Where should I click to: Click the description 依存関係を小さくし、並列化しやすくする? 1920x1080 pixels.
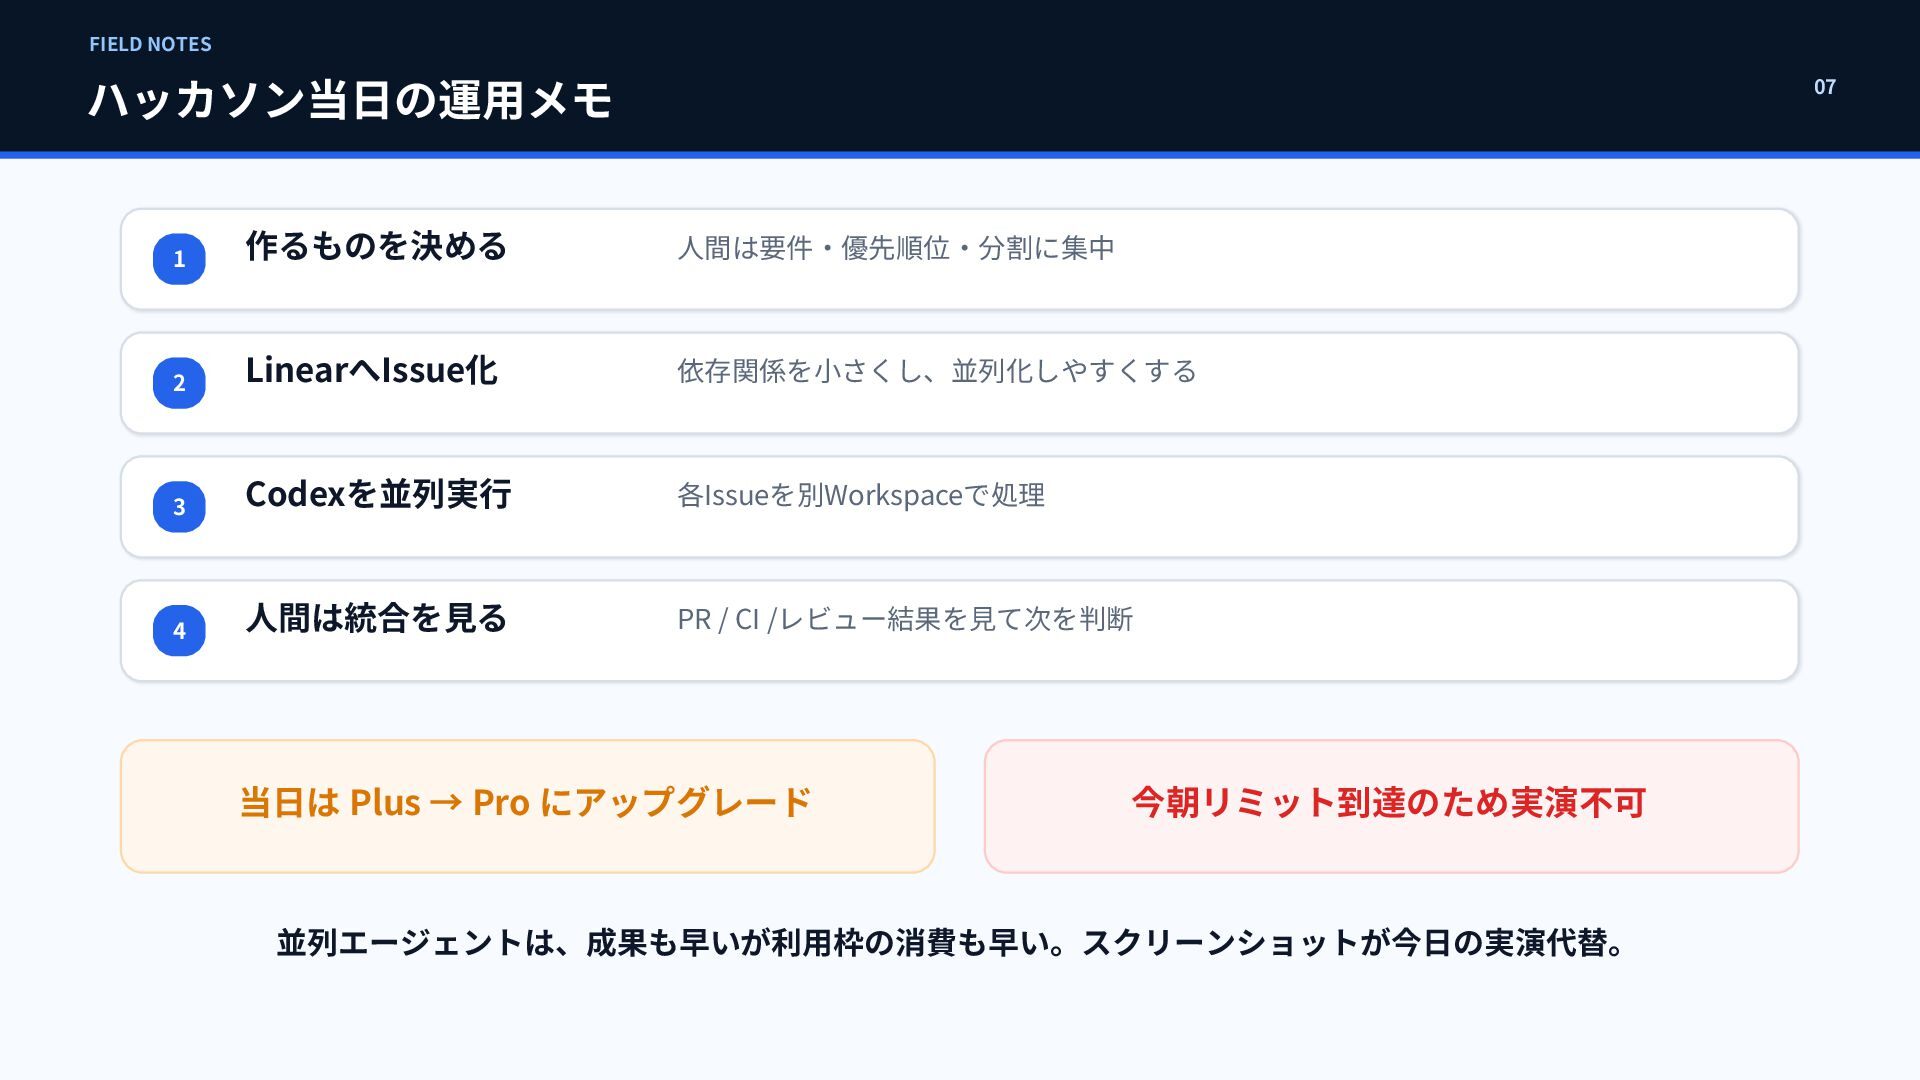tap(937, 372)
